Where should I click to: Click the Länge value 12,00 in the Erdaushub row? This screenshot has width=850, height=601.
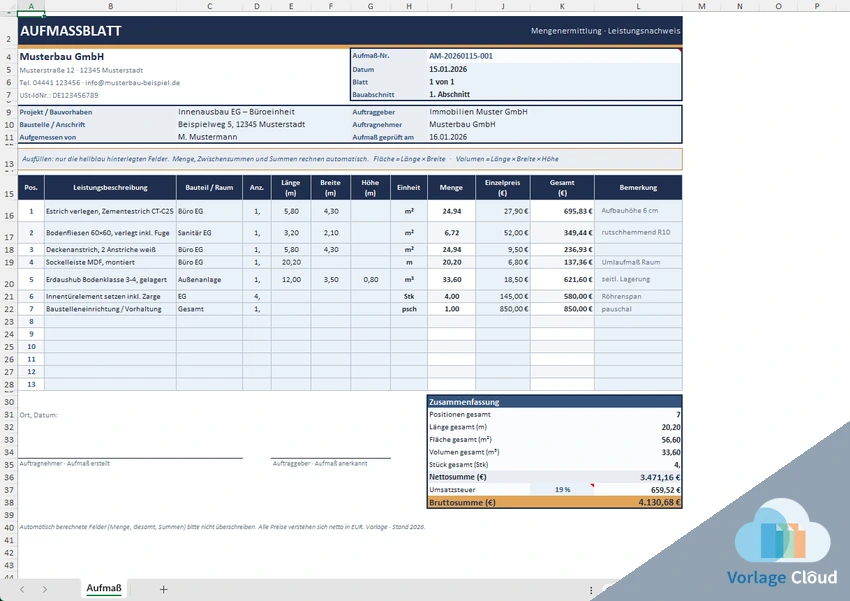(291, 280)
